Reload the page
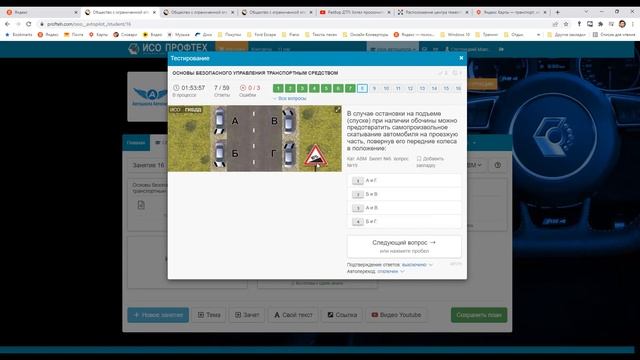The width and height of the screenshot is (640, 360). click(29, 24)
